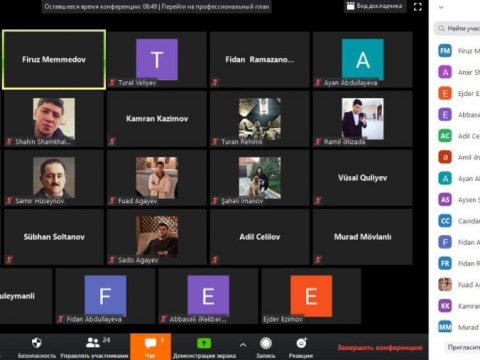
Task: Click muted mic icon on Vüsal Quliyev tile
Action: coord(318,200)
